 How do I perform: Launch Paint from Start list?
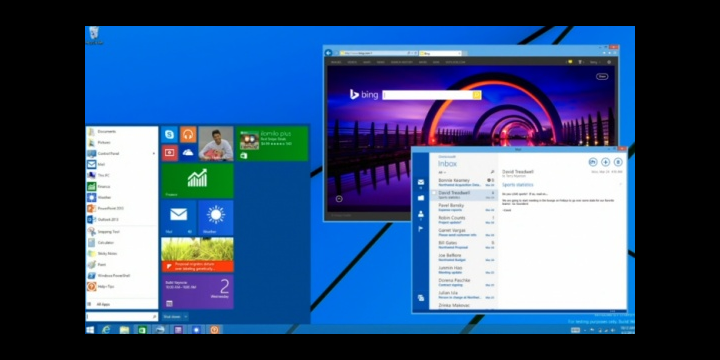[x=122, y=264]
